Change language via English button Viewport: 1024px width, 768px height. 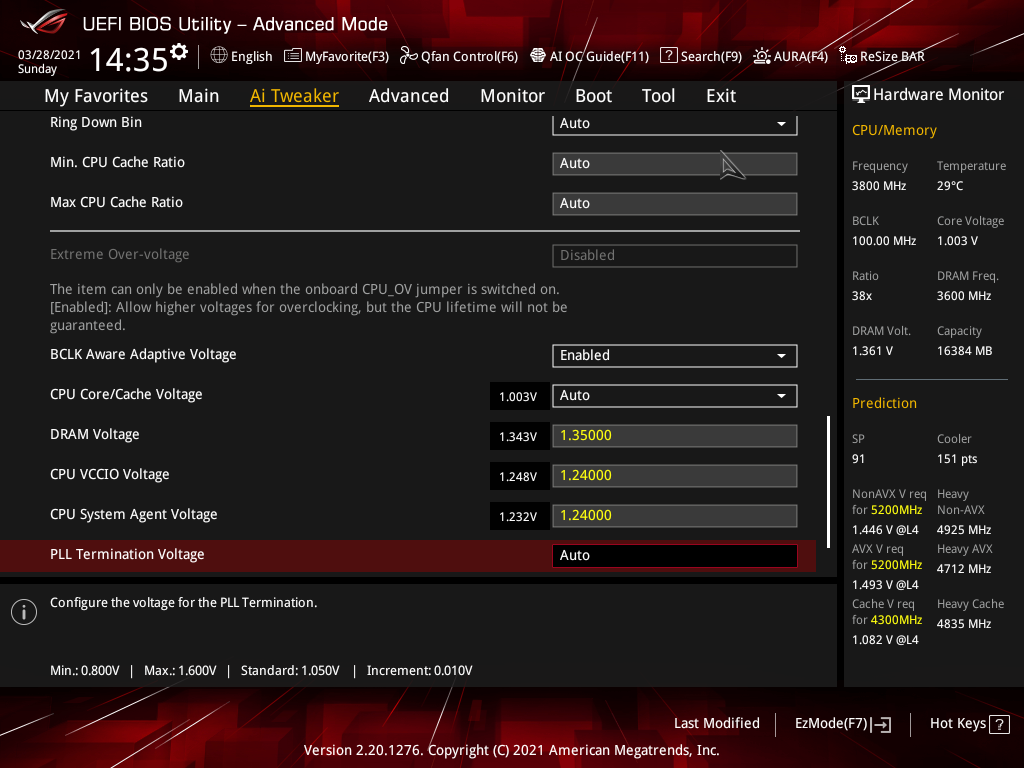[242, 56]
